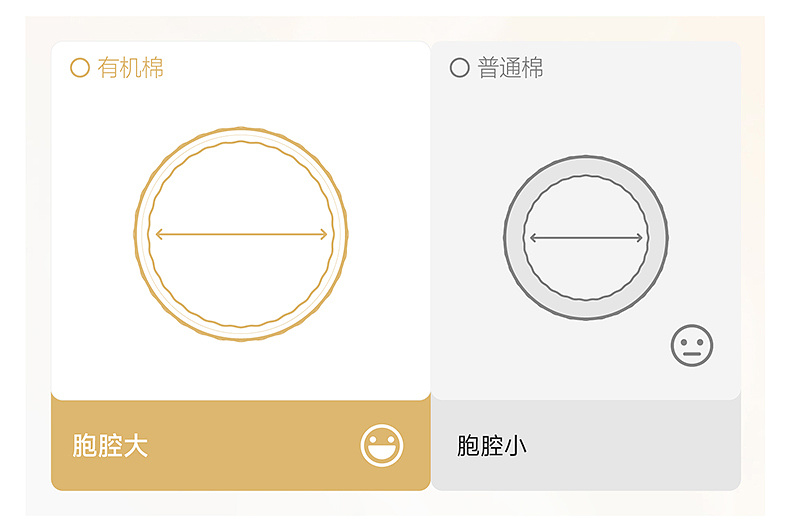Click the 普通棉 label text
Image resolution: width=790 pixels, height=524 pixels.
[x=510, y=68]
